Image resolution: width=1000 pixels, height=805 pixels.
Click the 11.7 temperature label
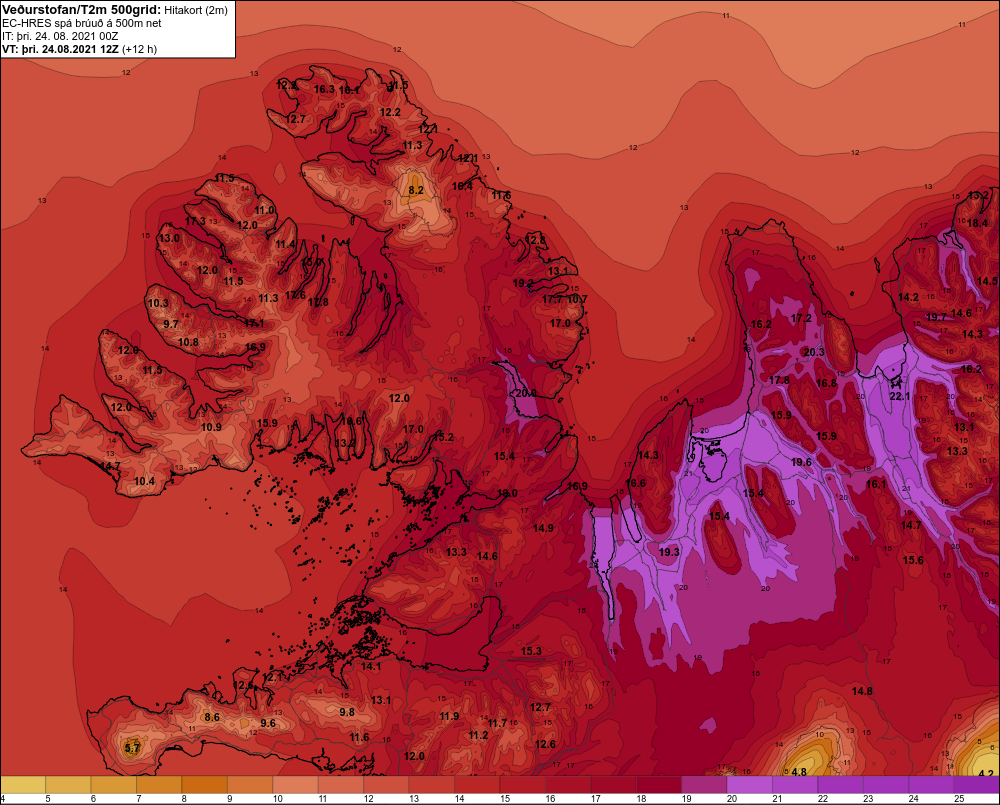(497, 723)
